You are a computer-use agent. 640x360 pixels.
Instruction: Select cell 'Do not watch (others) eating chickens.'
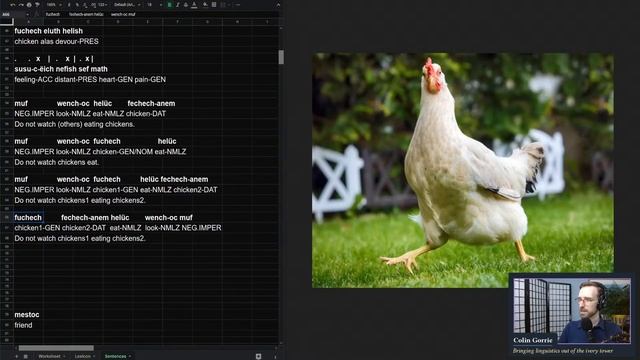pyautogui.click(x=75, y=124)
